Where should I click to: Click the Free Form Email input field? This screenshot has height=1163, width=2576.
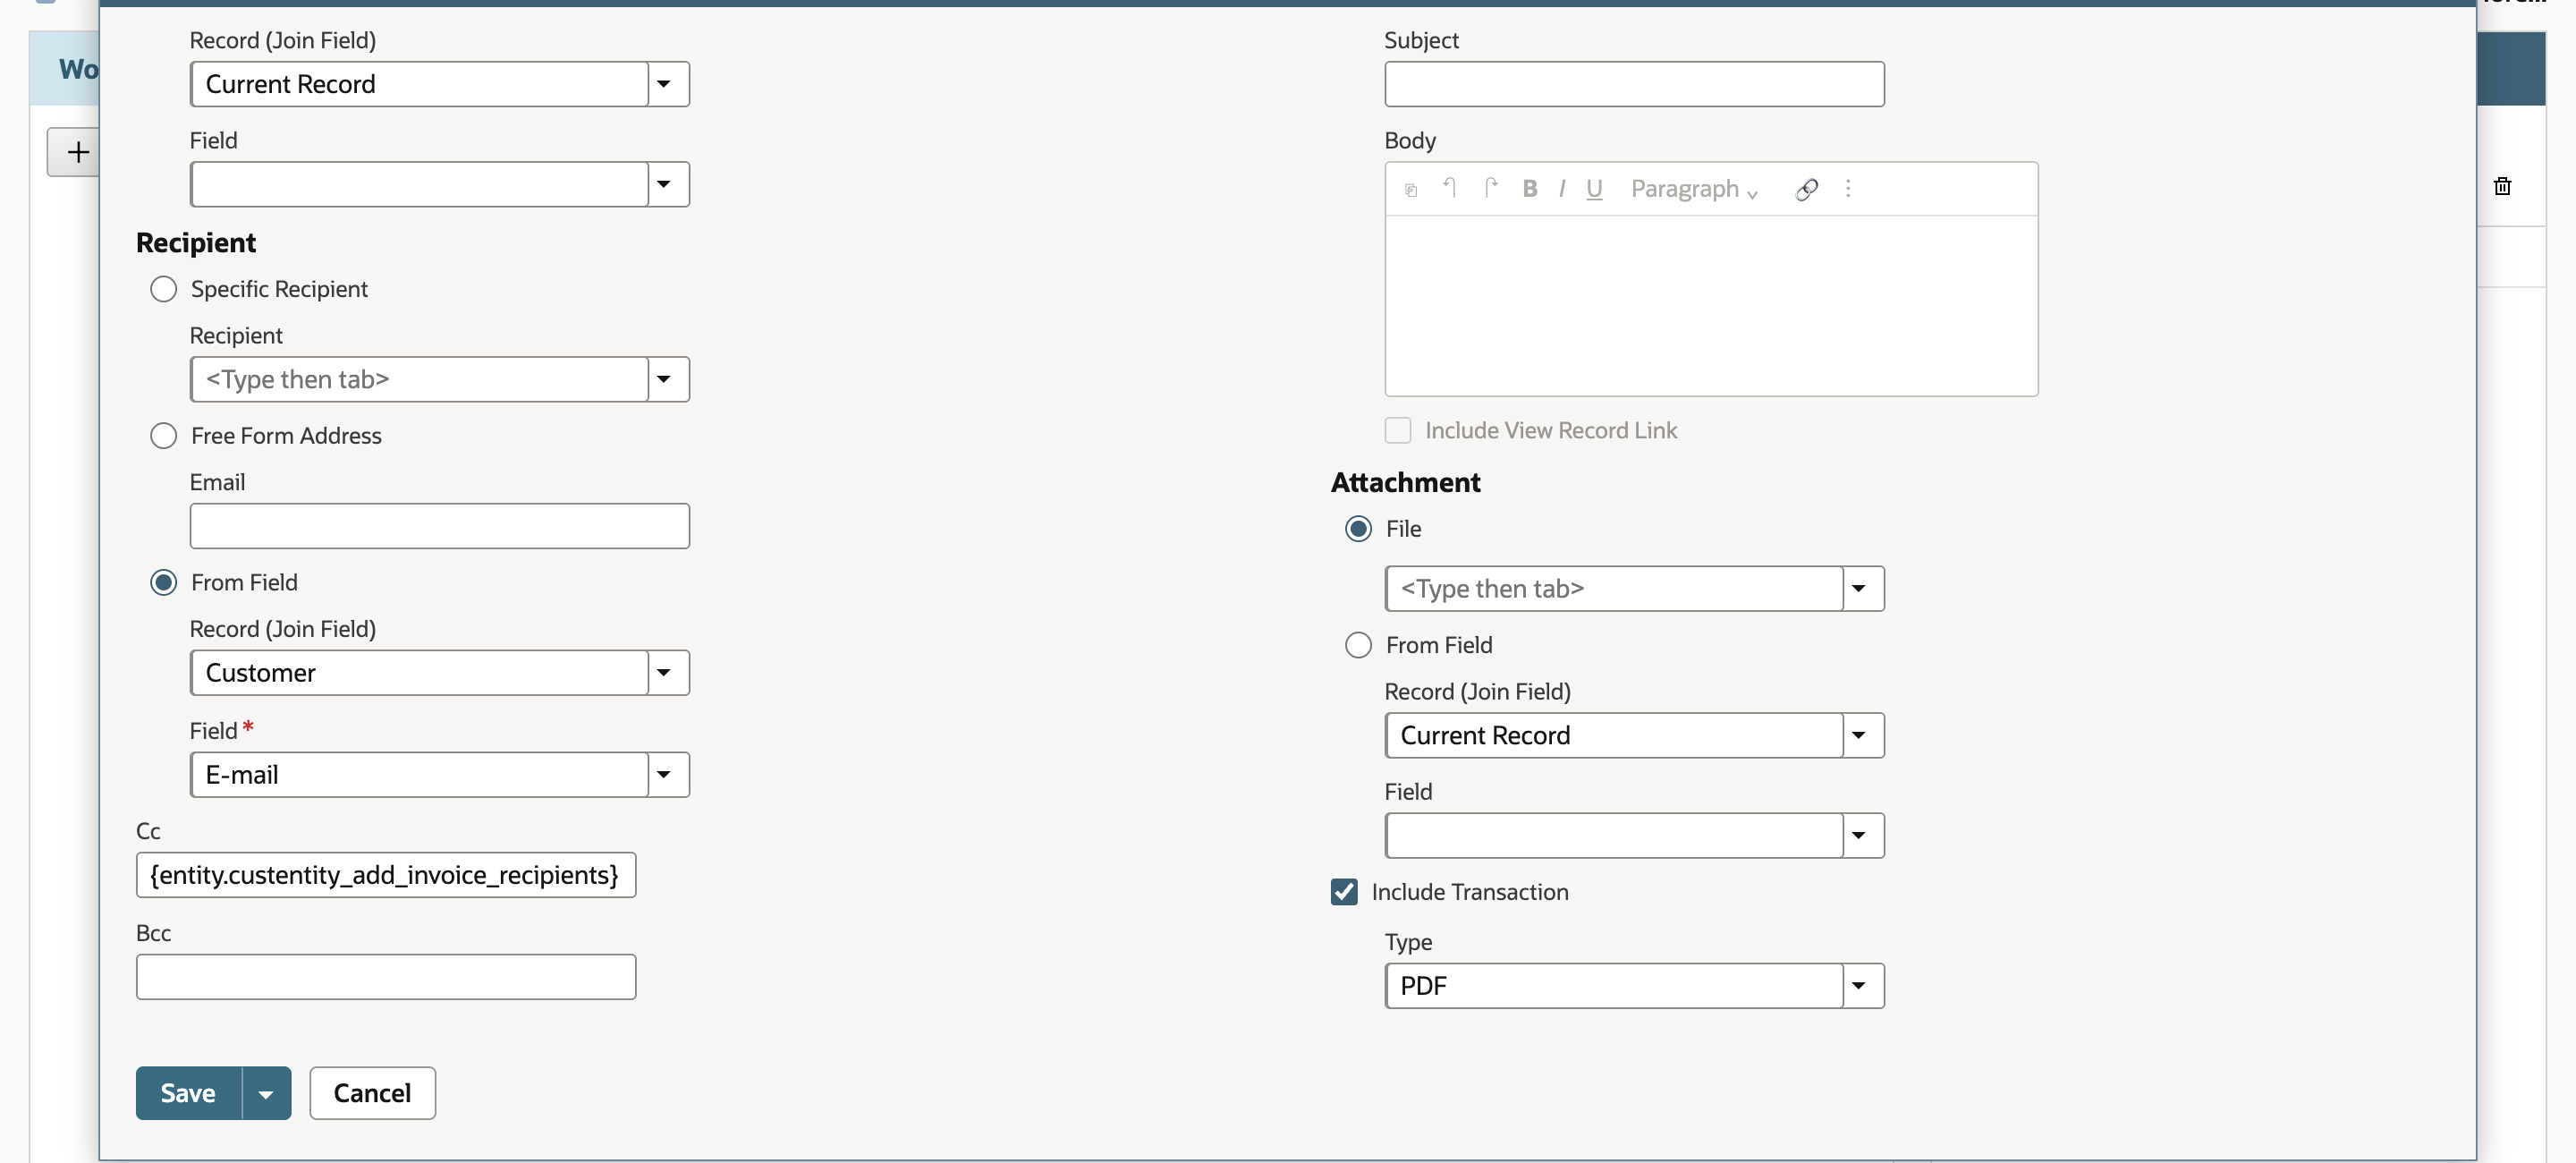click(x=439, y=525)
